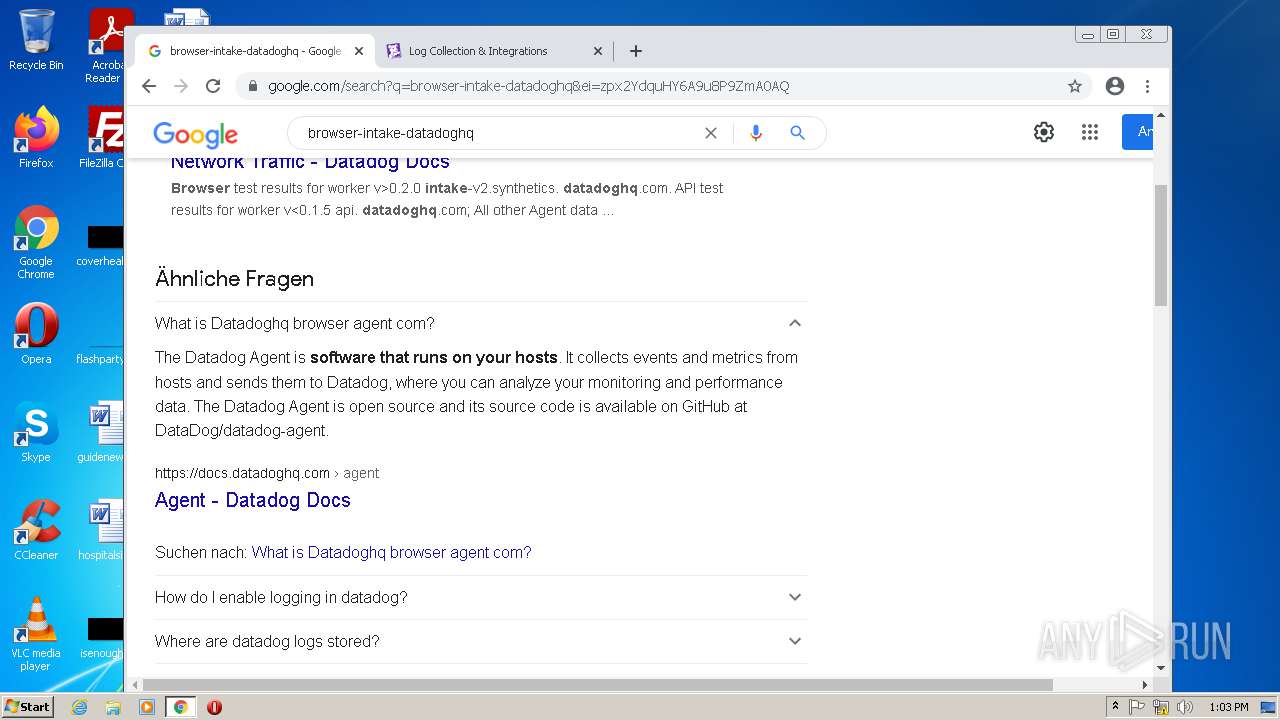
Task: Clear the search box with the X icon
Action: click(x=711, y=133)
